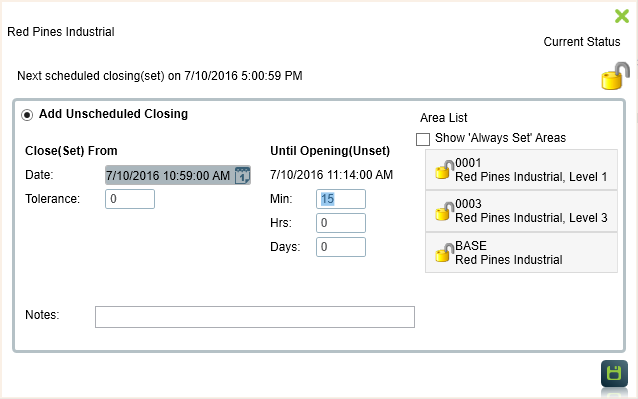
Task: Click the Days input field
Action: (341, 247)
